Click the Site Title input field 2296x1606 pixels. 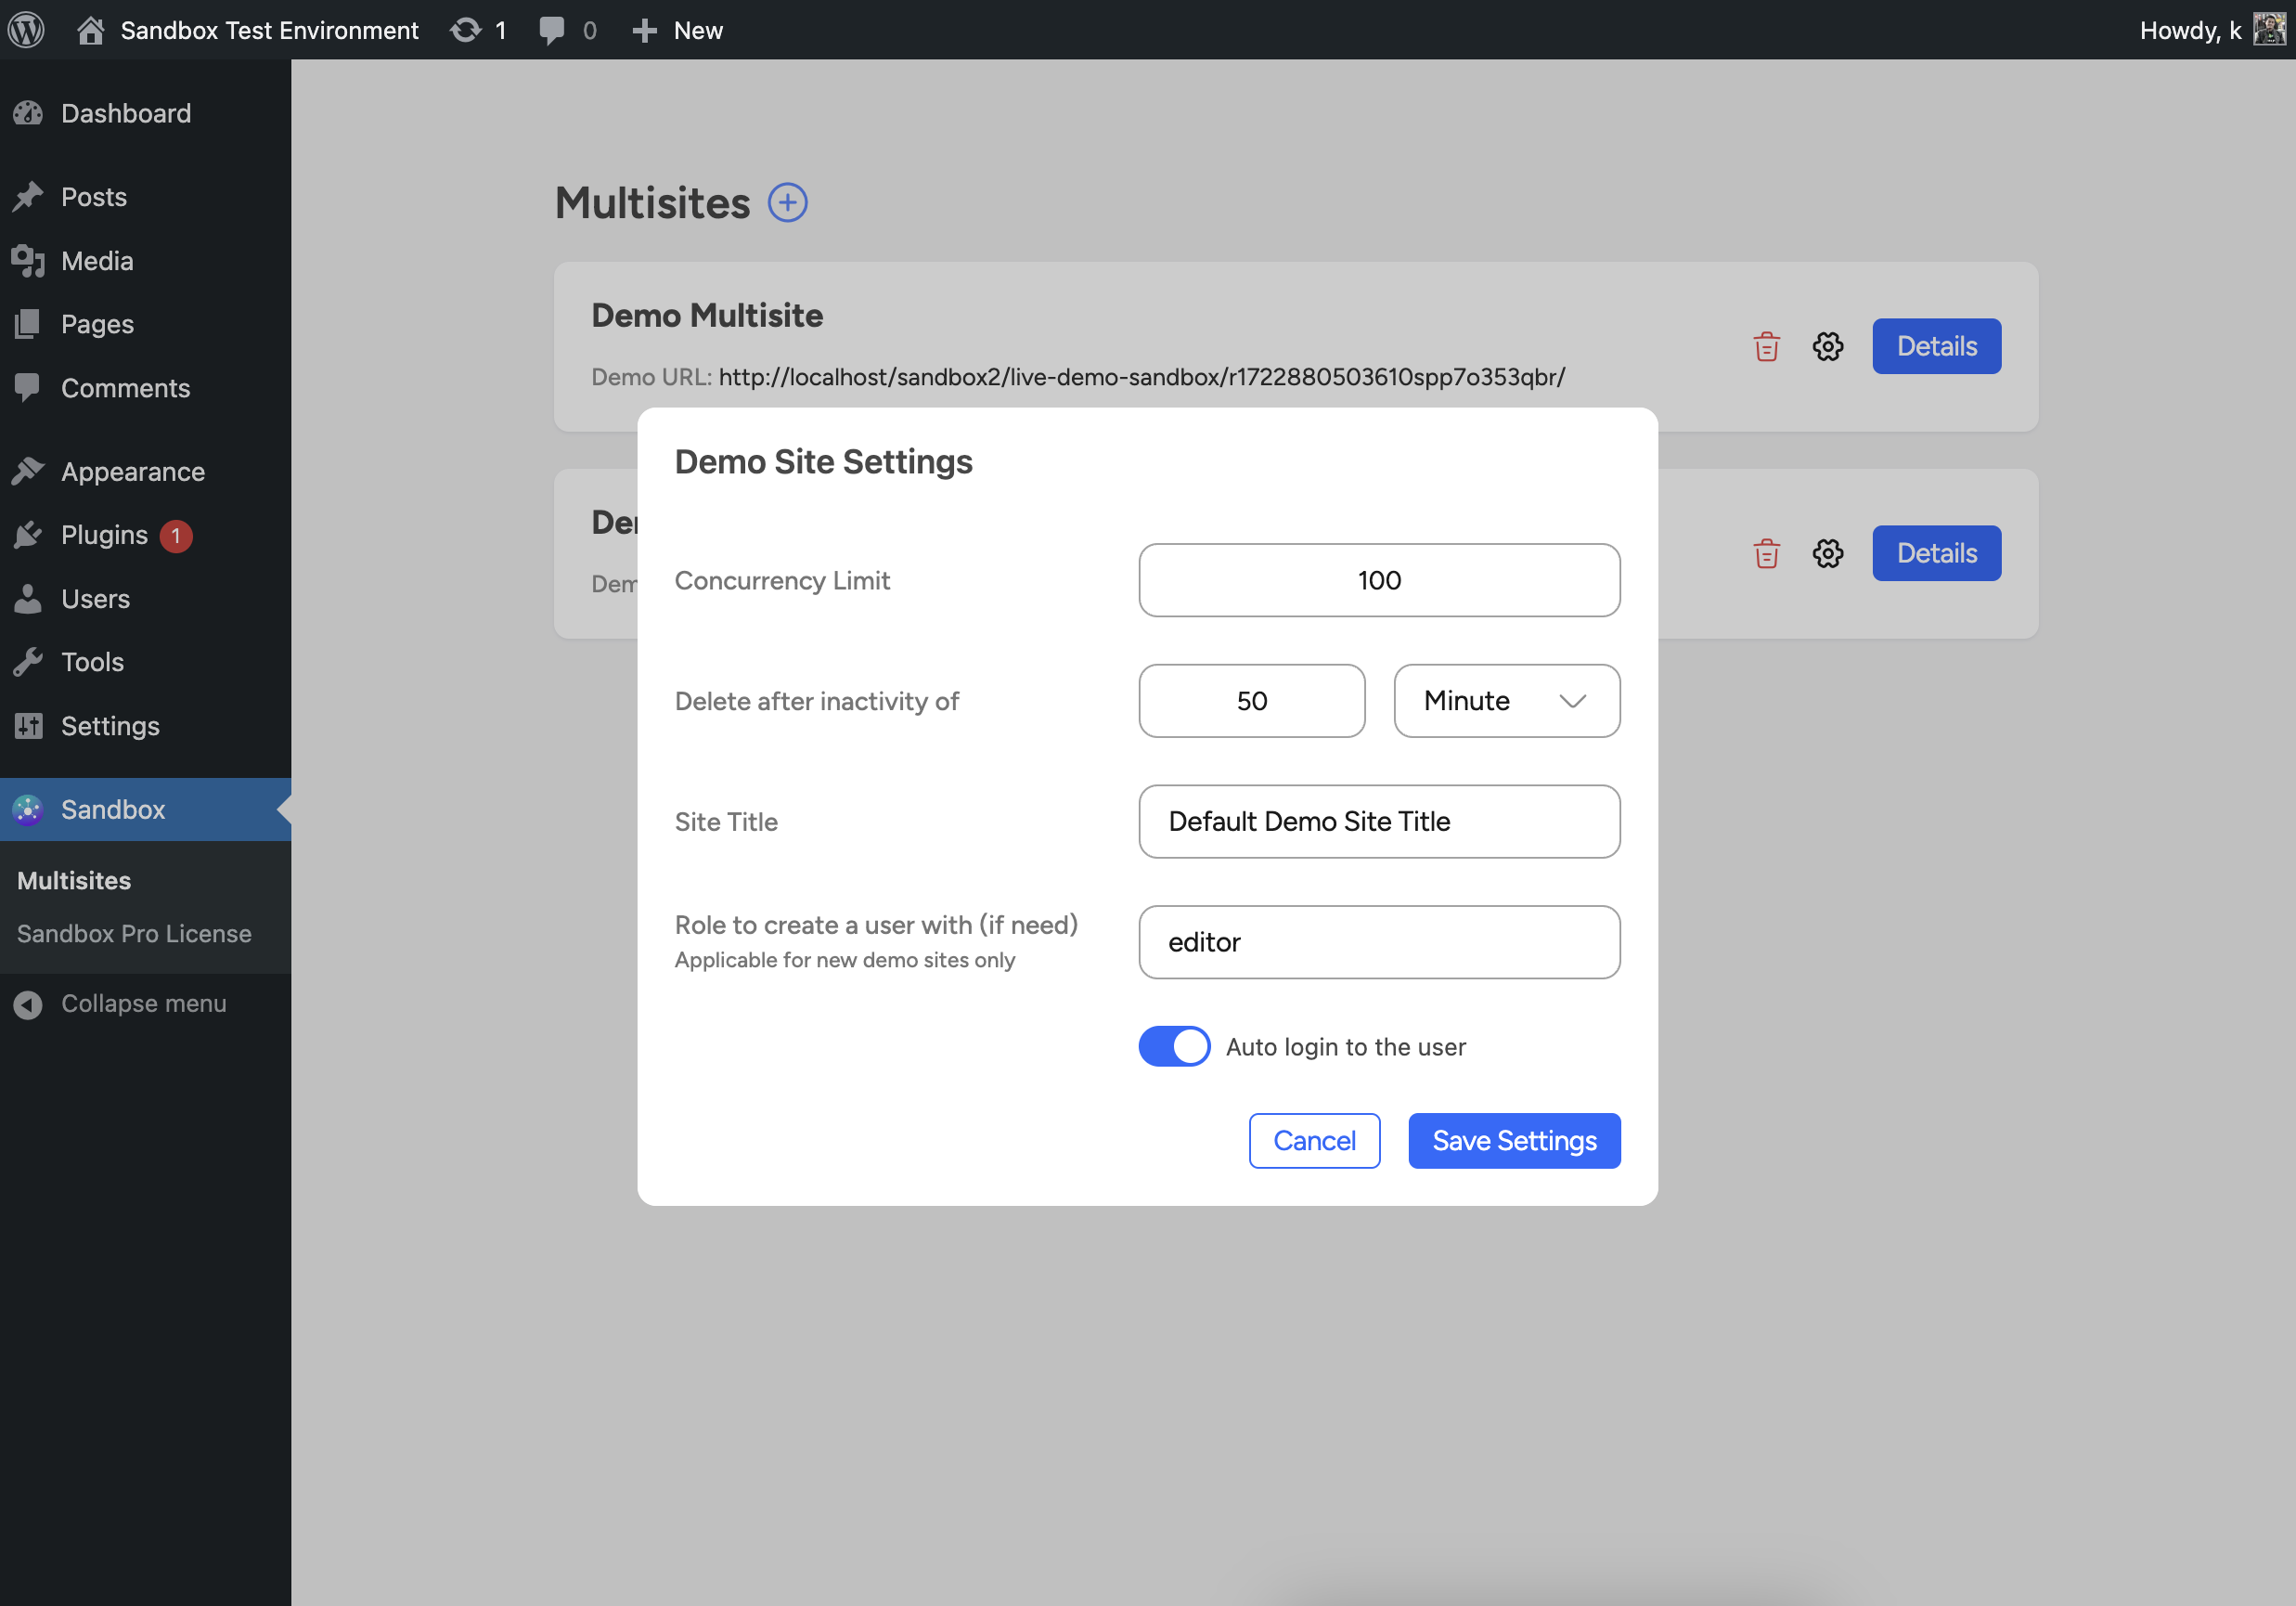[1379, 822]
